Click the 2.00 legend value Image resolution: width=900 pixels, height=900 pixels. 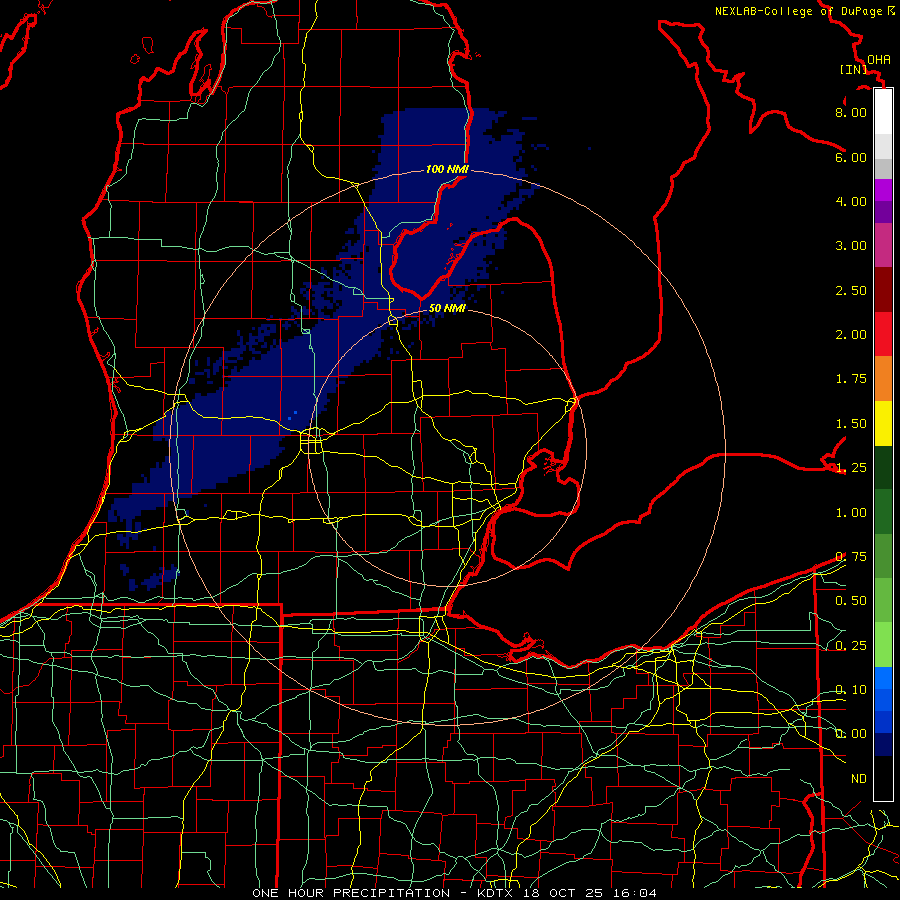click(851, 335)
